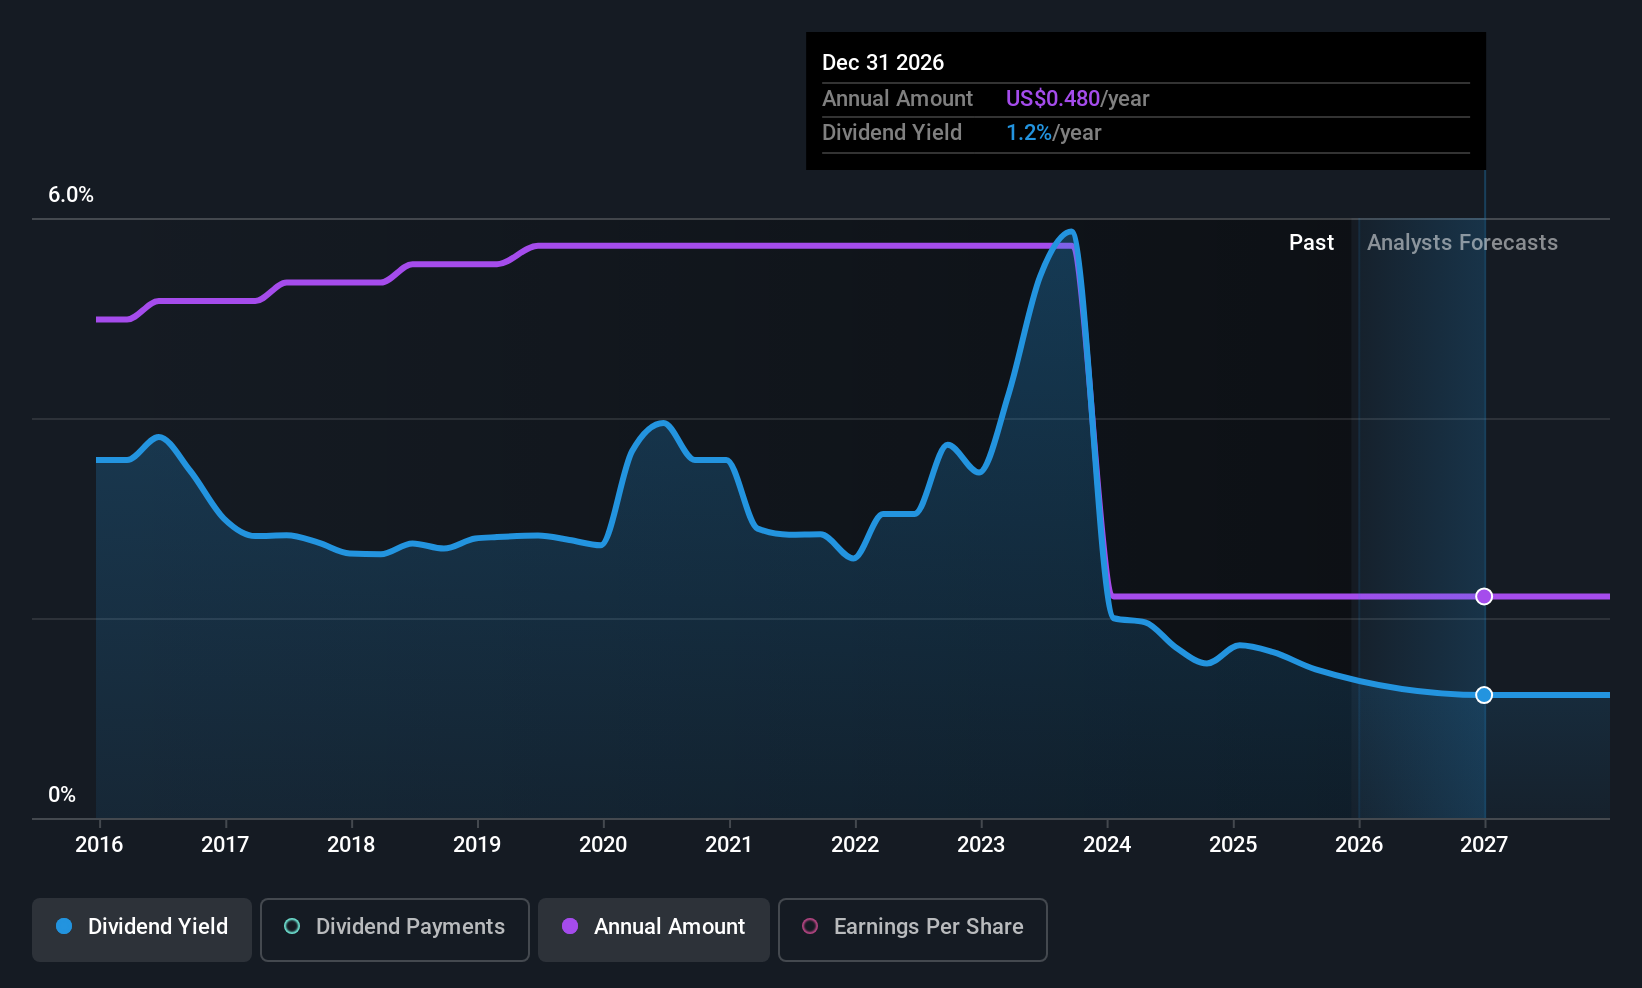Image resolution: width=1642 pixels, height=988 pixels.
Task: Click the Past section label
Action: 1311,243
